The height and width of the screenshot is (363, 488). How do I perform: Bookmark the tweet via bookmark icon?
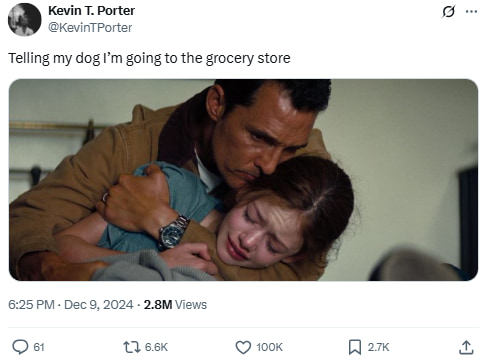coord(355,347)
